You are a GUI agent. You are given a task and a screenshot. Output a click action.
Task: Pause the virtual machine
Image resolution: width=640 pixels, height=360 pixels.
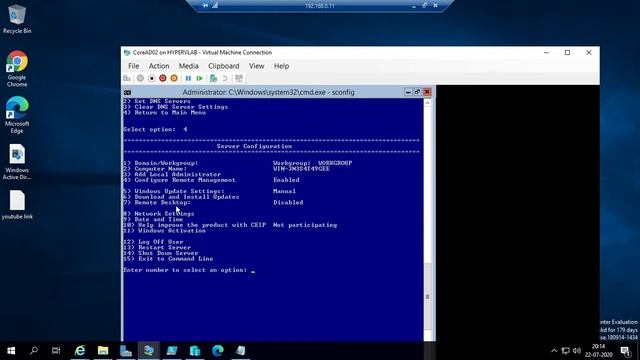click(x=188, y=78)
